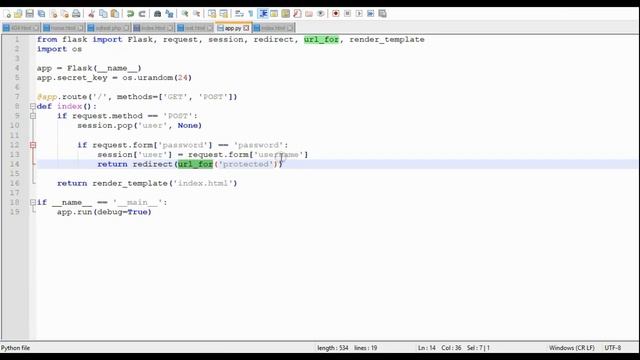640x360 pixels.
Task: Click the Save All icon
Action: click(41, 14)
